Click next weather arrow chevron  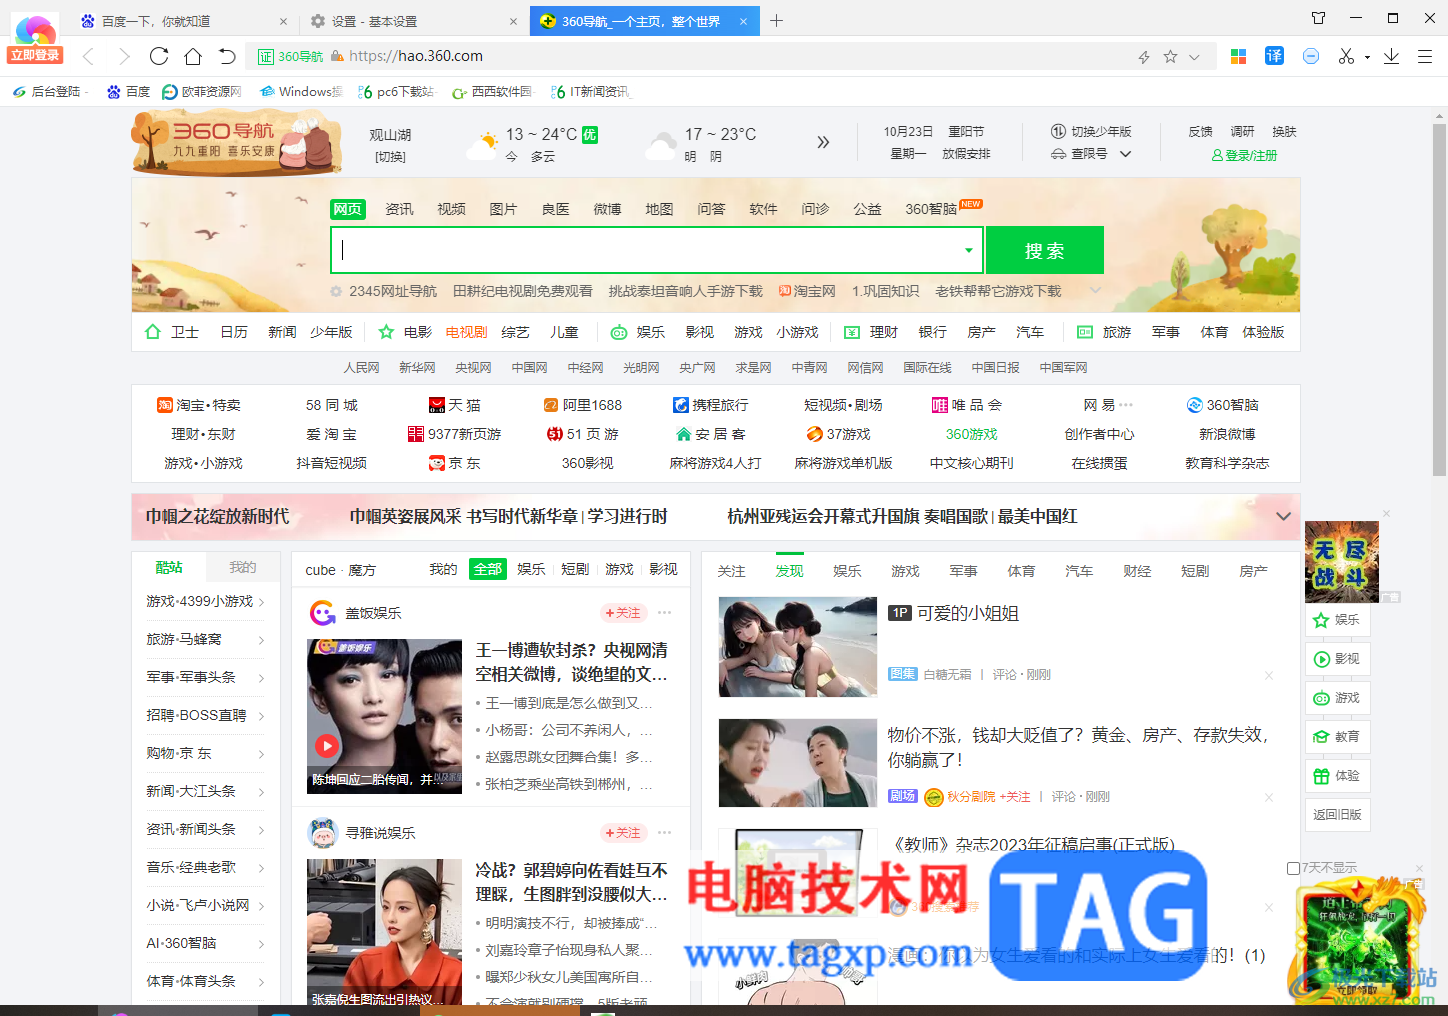[823, 142]
